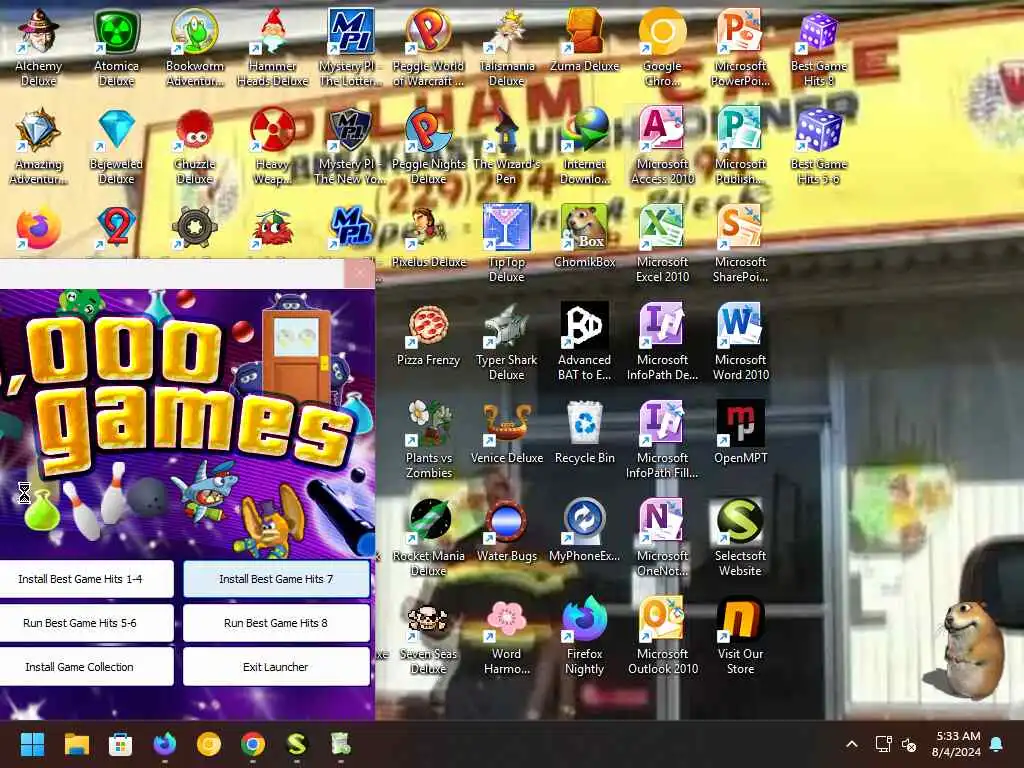Open the Bookworm Adventures shortcut

pyautogui.click(x=195, y=47)
